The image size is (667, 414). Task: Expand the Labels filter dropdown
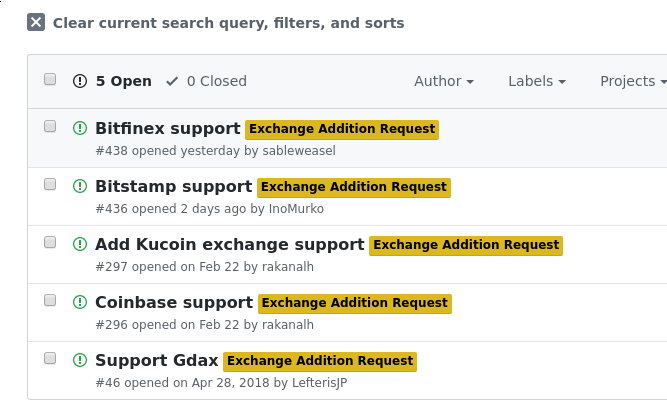coord(537,81)
